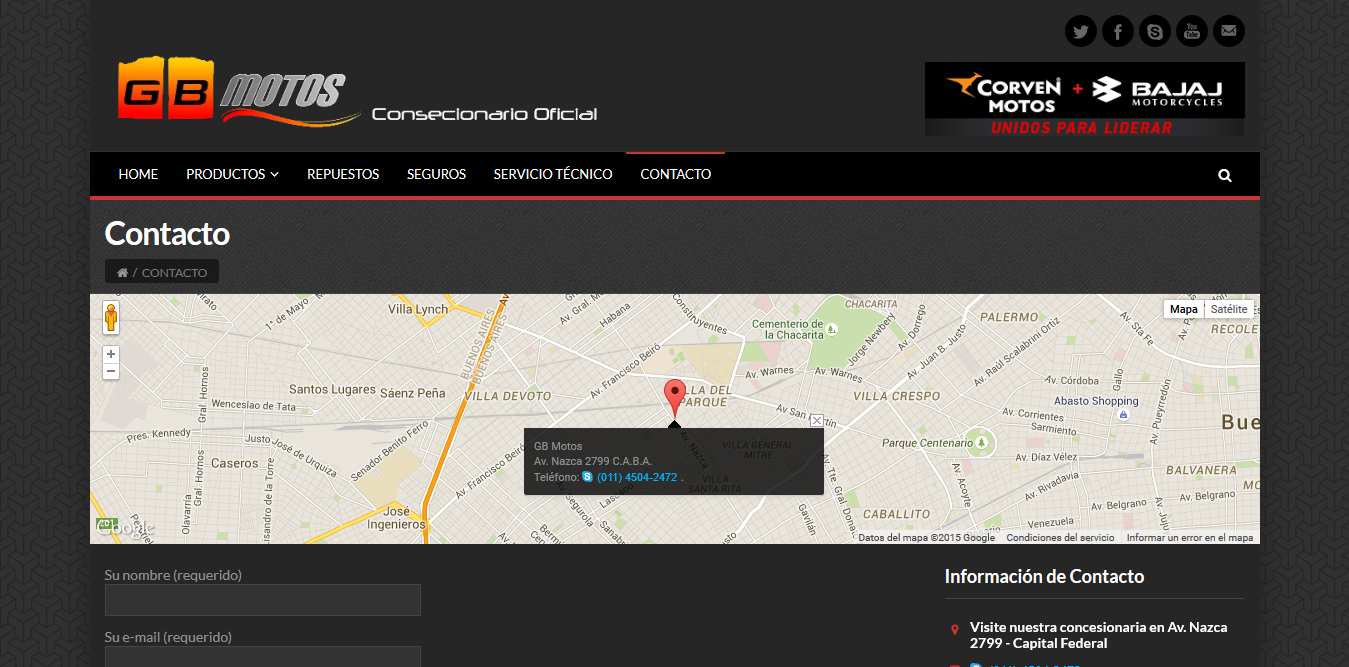The height and width of the screenshot is (667, 1349).
Task: Focus the Su nombre input field
Action: [x=263, y=600]
